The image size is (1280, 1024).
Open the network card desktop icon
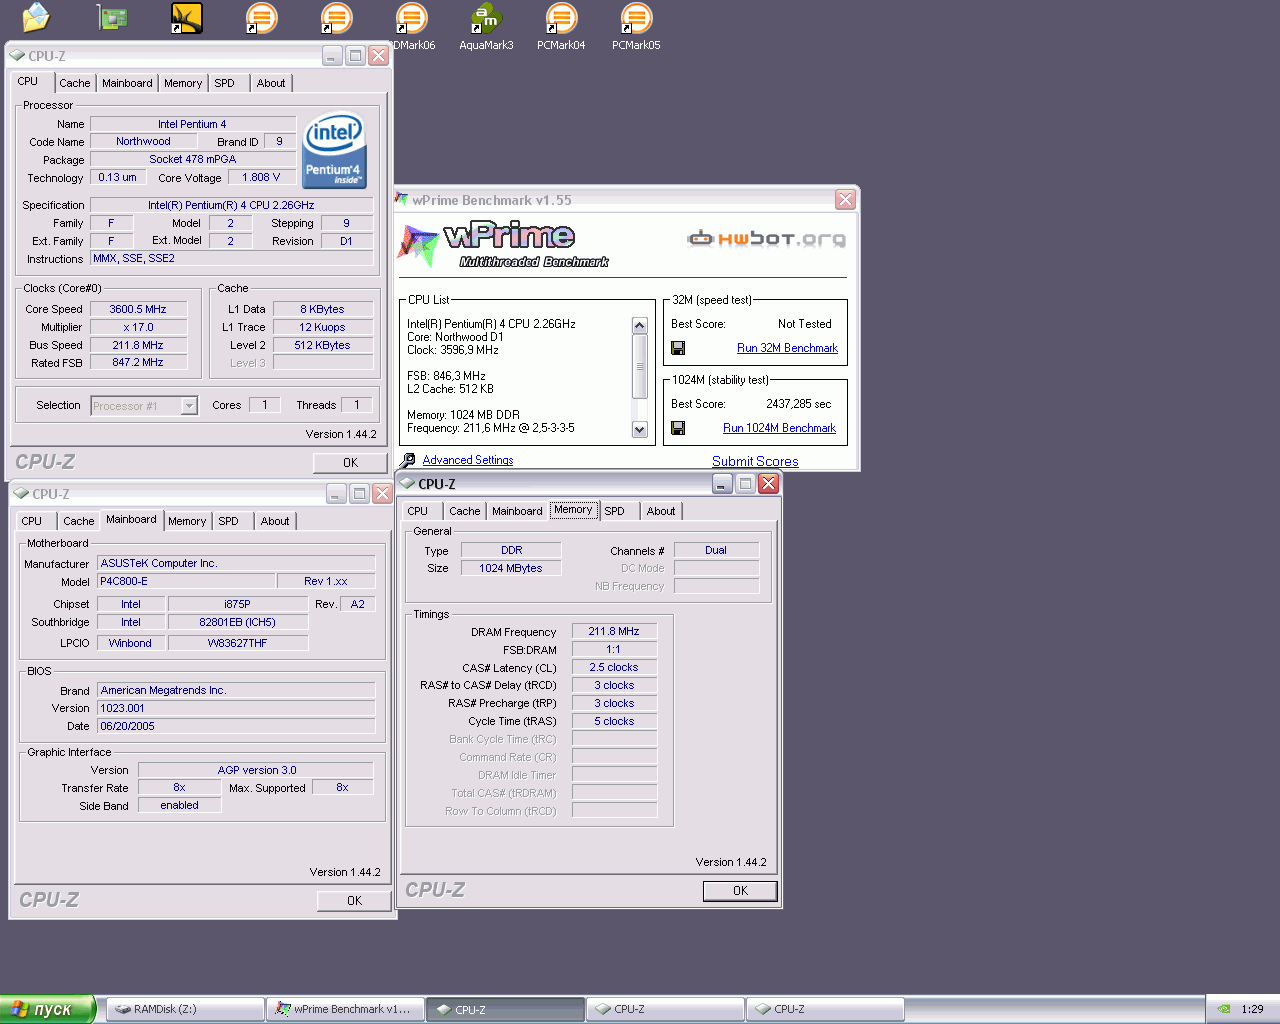(112, 18)
